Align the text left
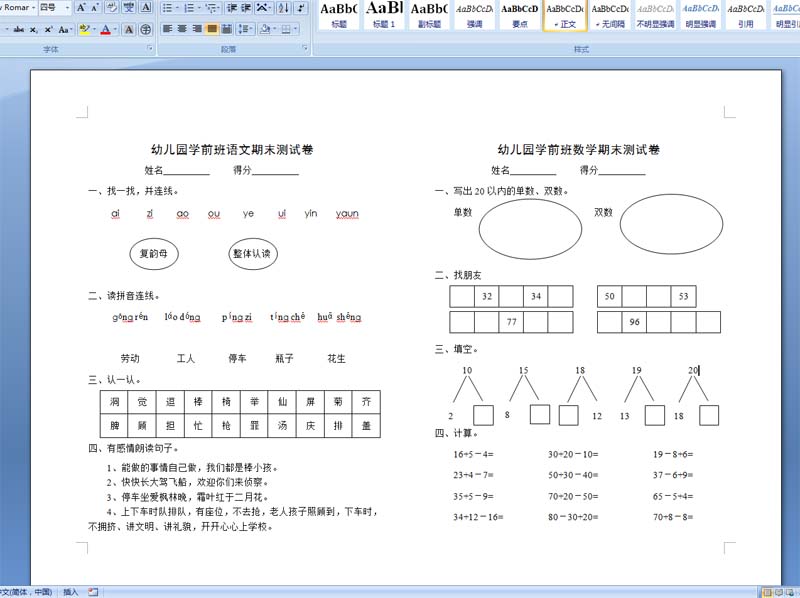Screen dimensions: 800x598 (167, 29)
